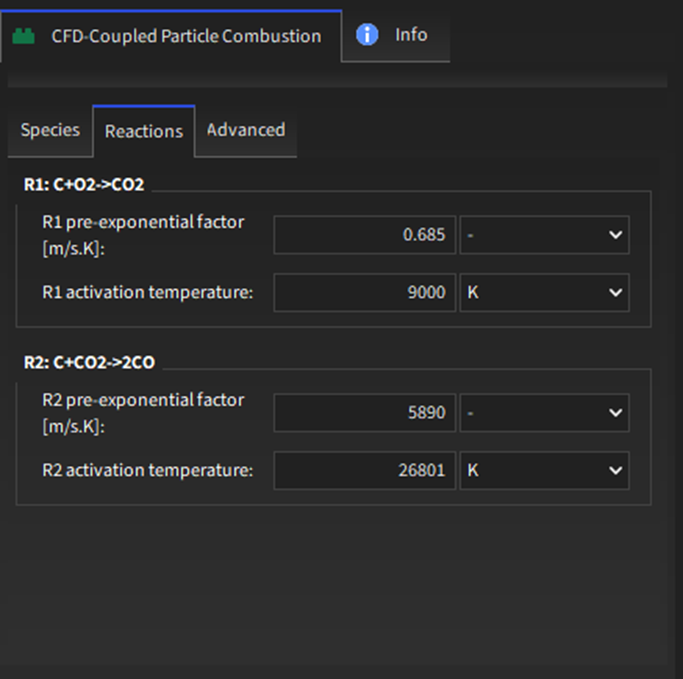Click the R1: C+O2->CO2 group heading
Image resolution: width=683 pixels, height=679 pixels.
click(x=84, y=184)
